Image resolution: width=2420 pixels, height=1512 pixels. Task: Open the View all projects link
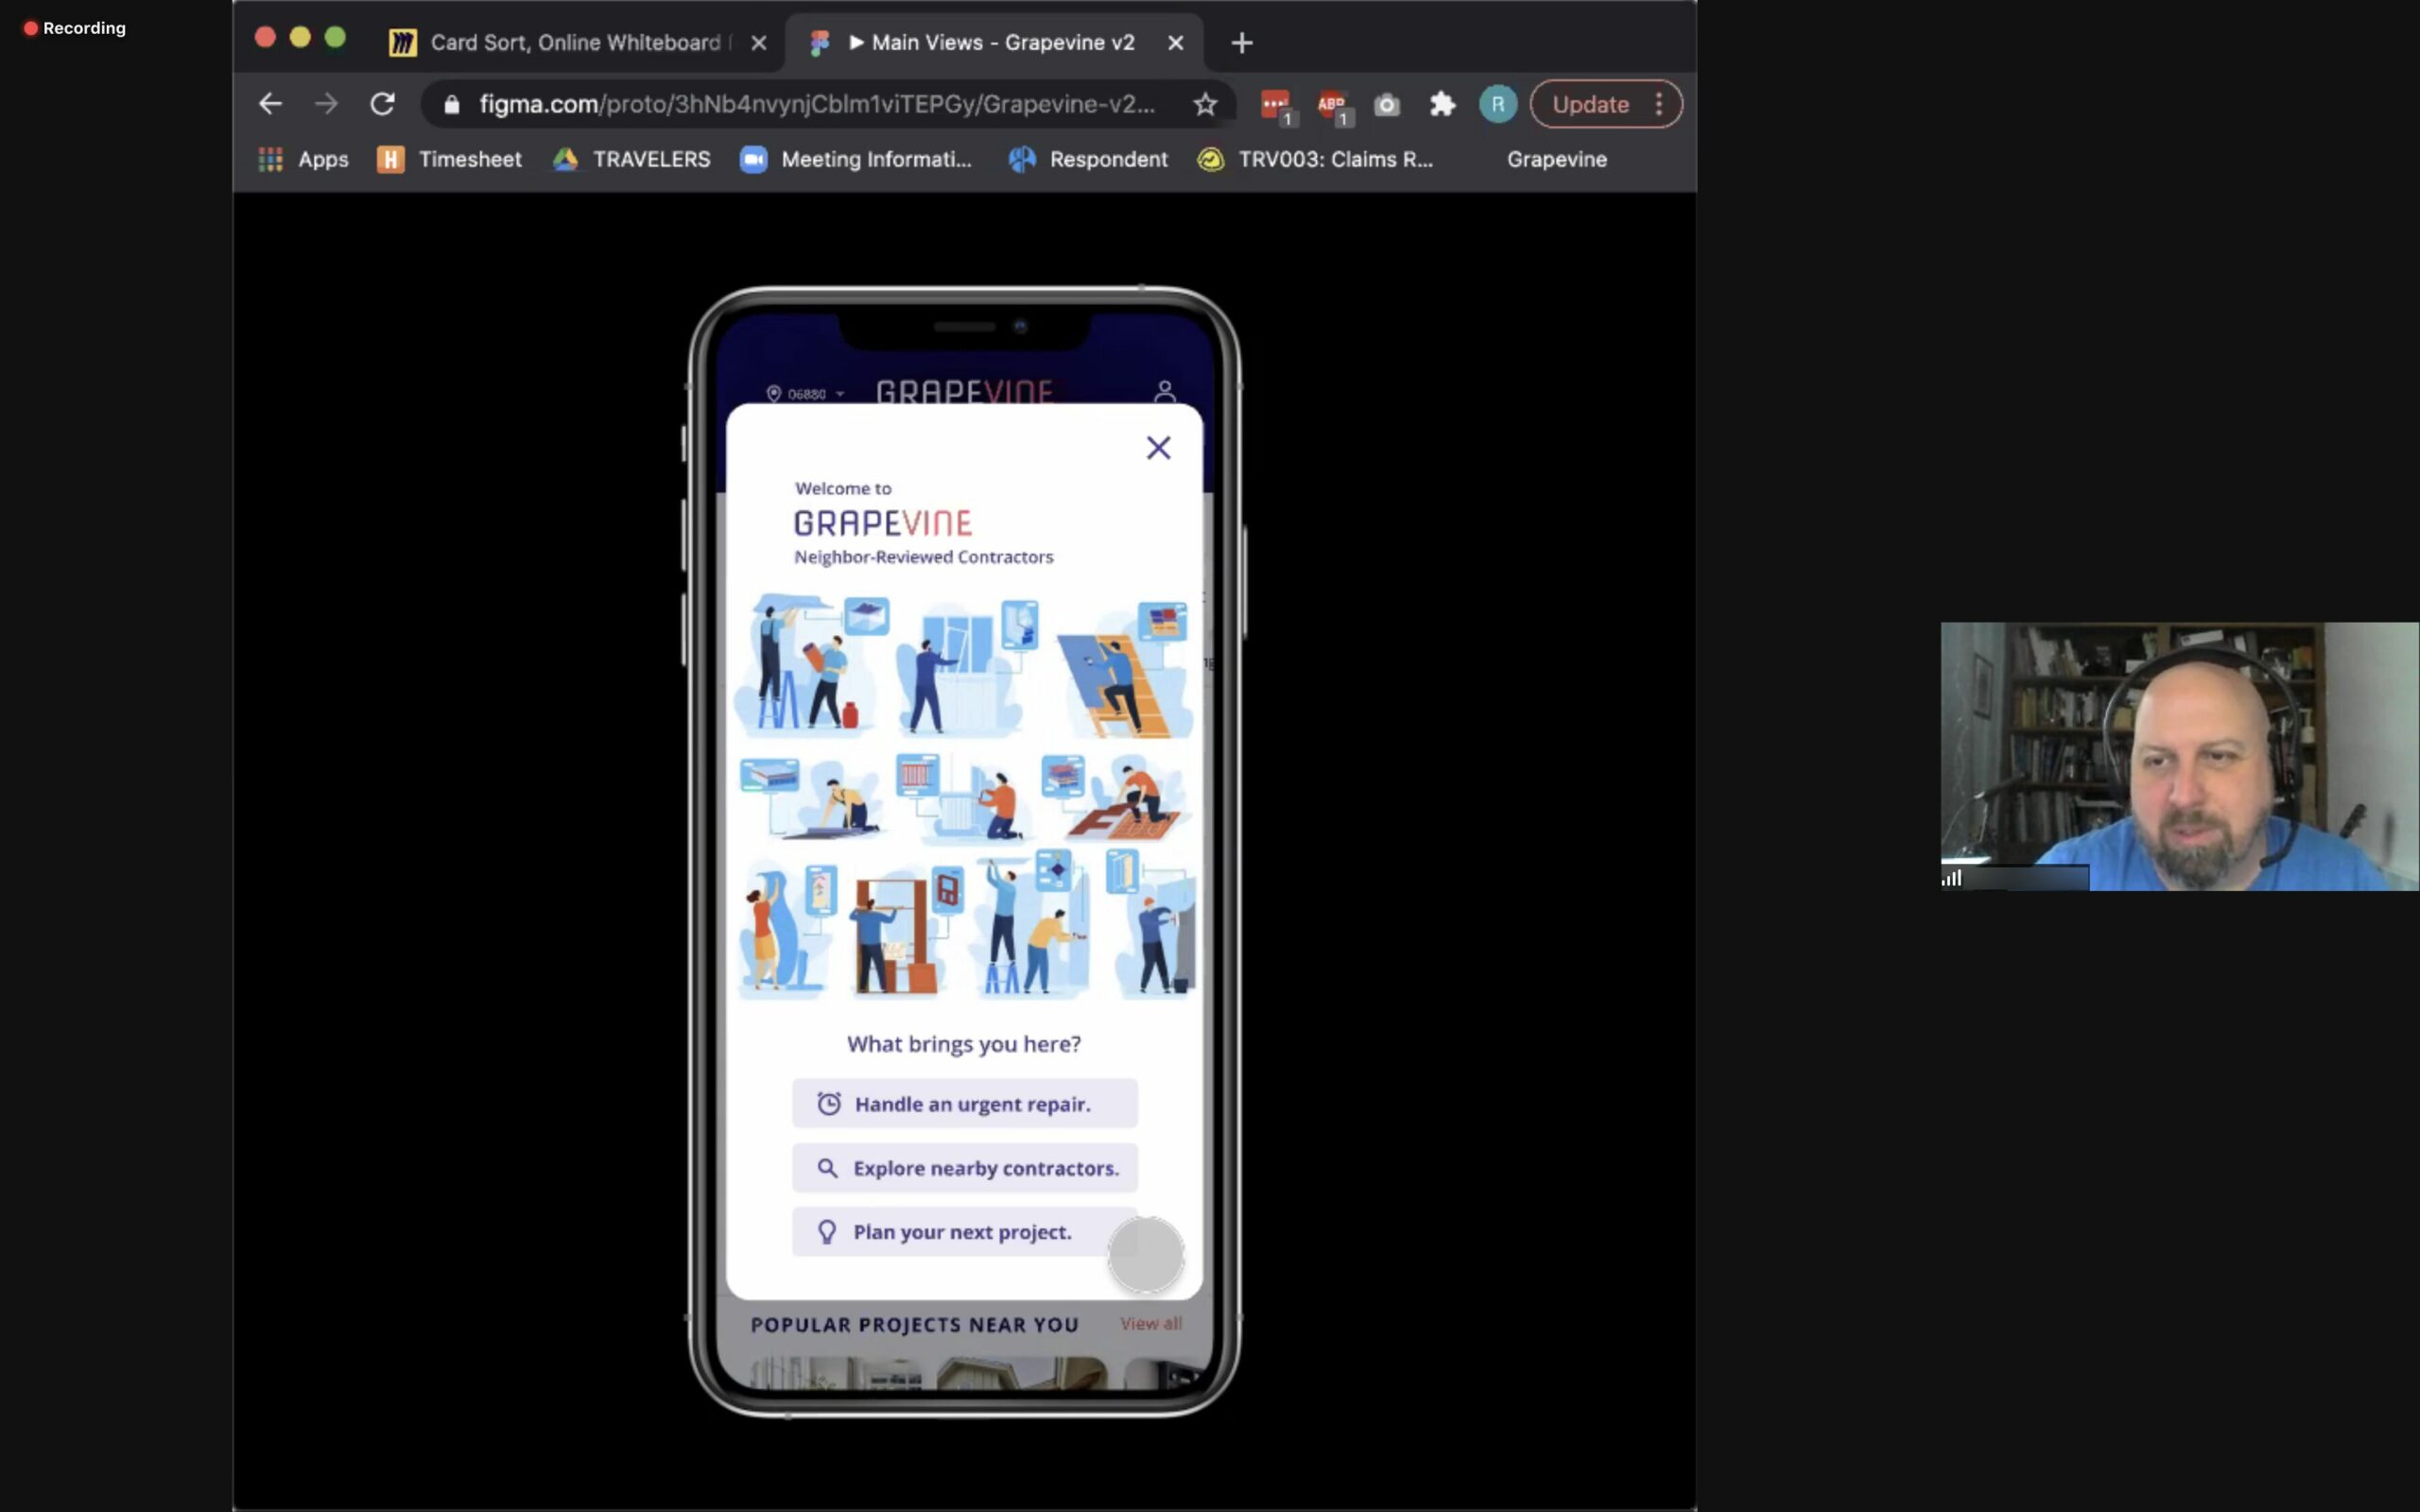click(1150, 1323)
